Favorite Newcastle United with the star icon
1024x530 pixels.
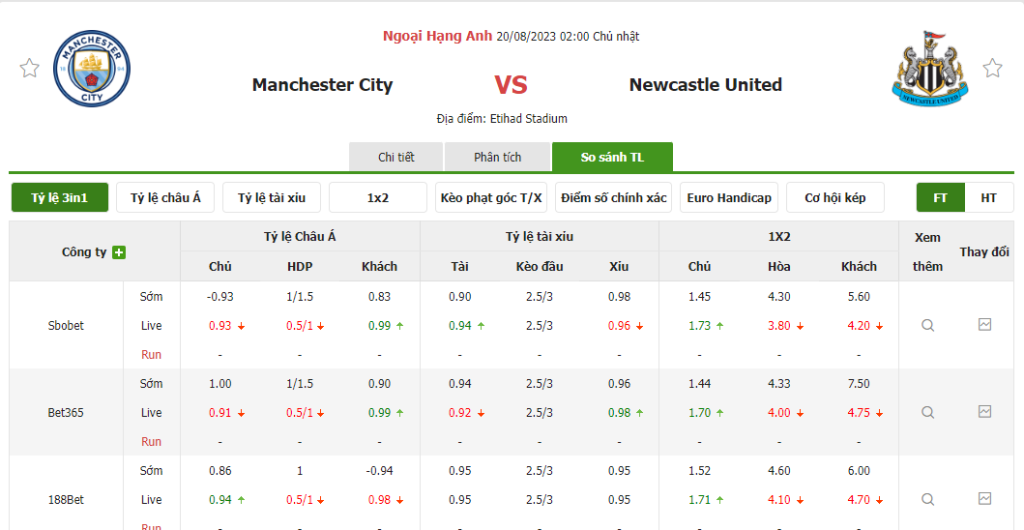click(992, 68)
